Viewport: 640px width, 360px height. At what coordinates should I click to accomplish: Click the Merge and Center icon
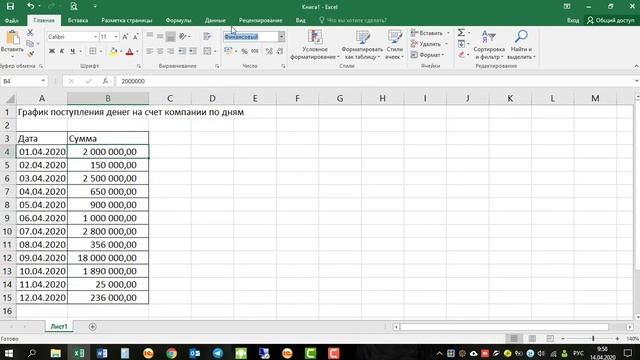tap(207, 51)
